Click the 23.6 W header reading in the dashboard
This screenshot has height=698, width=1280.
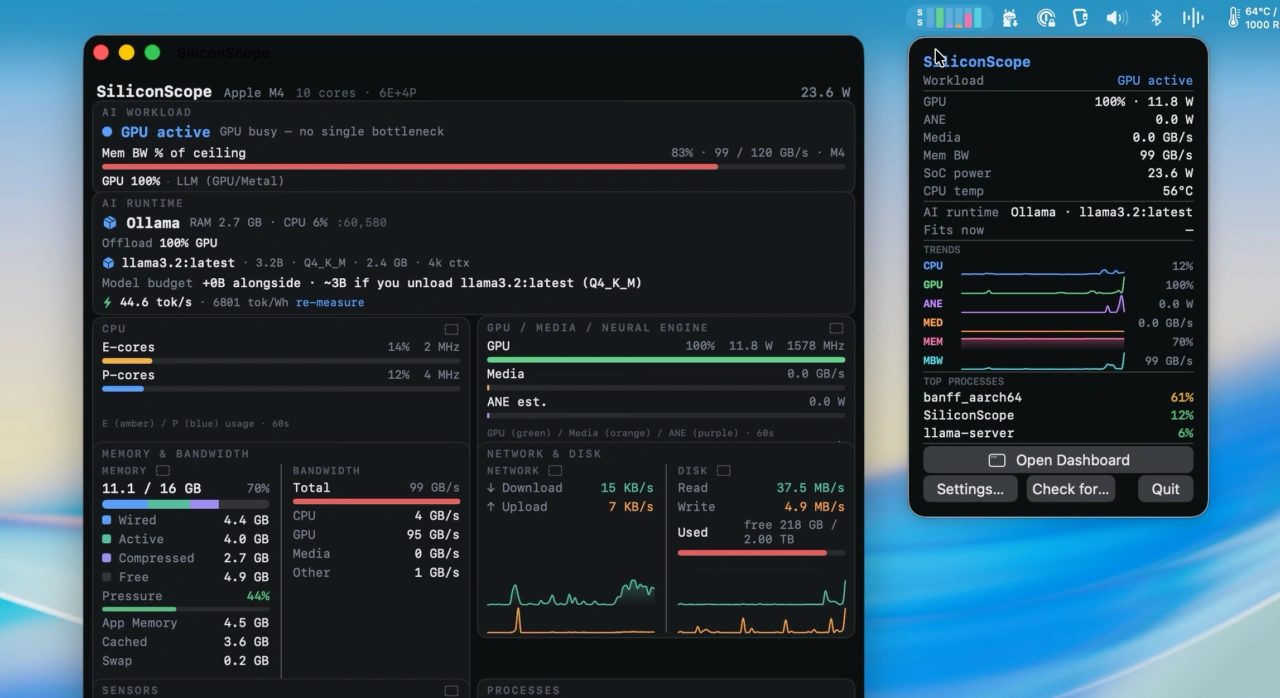tap(825, 92)
